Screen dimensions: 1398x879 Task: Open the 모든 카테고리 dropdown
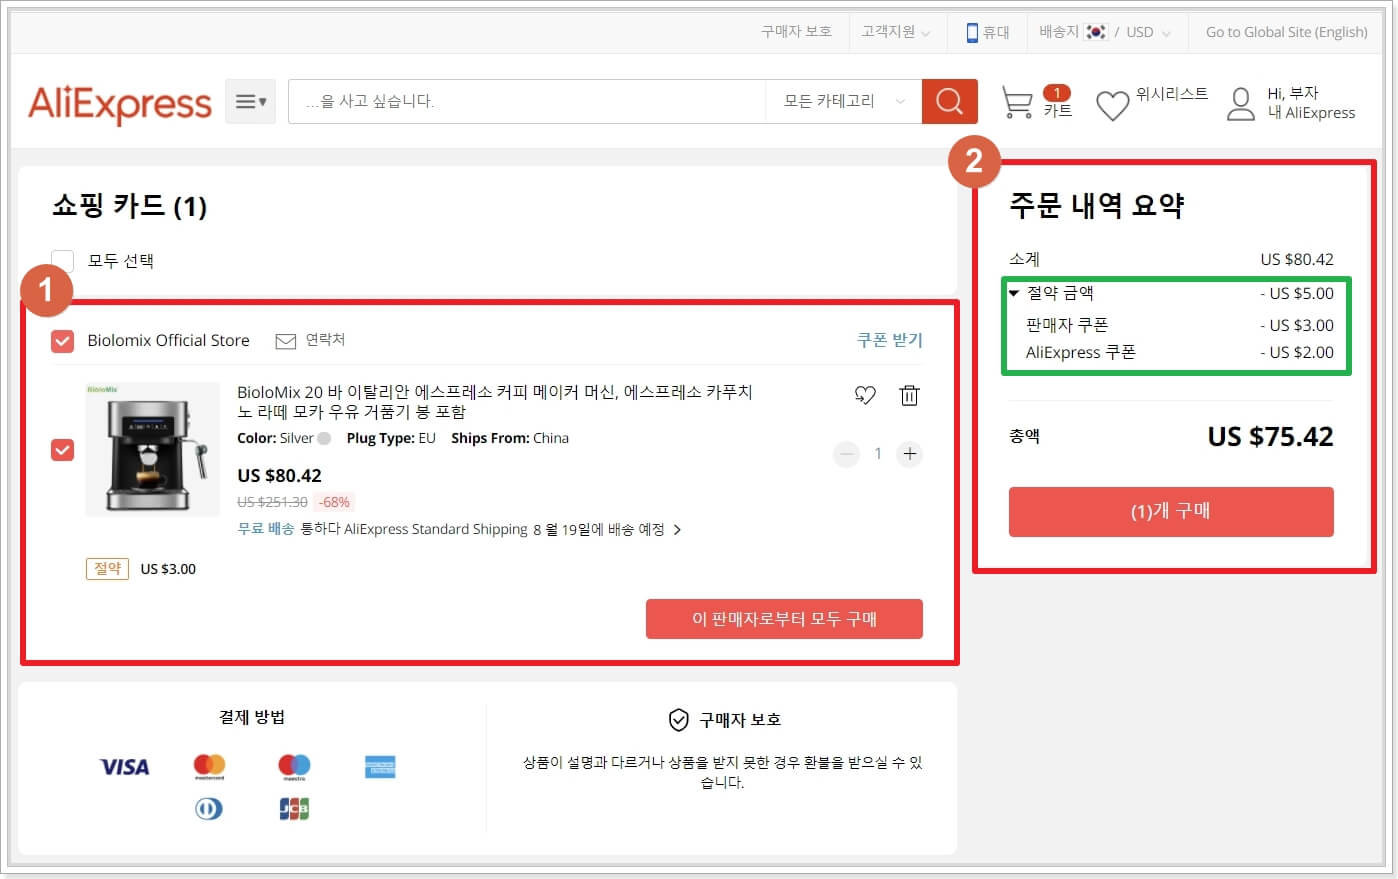(x=843, y=101)
